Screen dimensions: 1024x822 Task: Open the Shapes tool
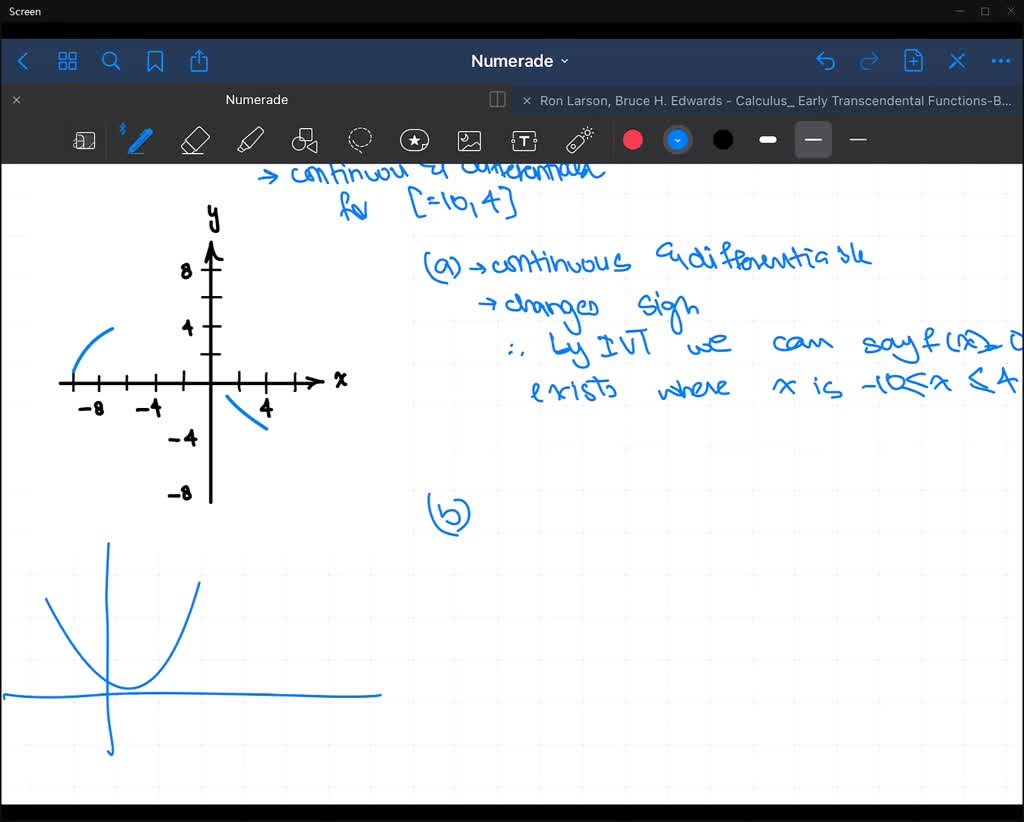click(x=304, y=140)
